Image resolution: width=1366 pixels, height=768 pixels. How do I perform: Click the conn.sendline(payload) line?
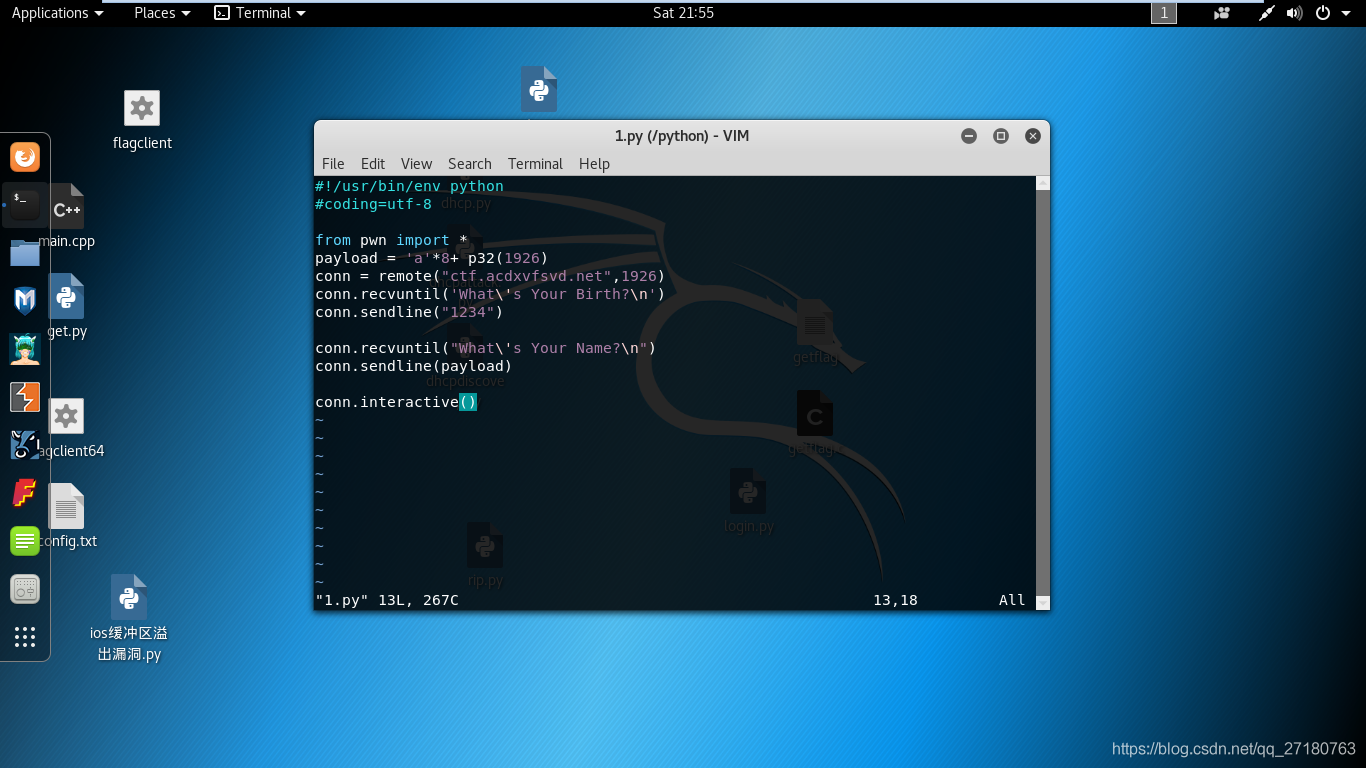point(413,366)
